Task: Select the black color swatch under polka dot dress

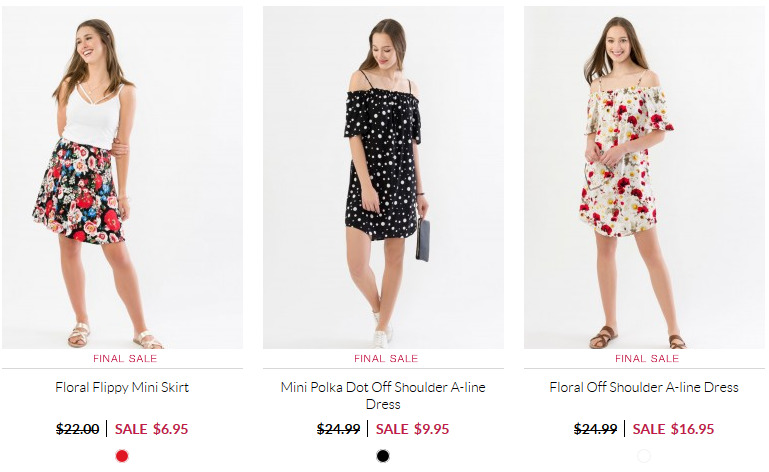Action: coord(383,456)
